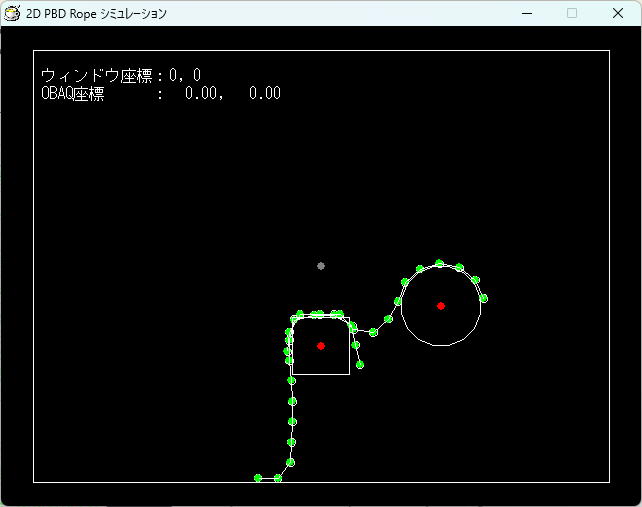Click the red center point inside the circle
Image resolution: width=642 pixels, height=507 pixels.
(441, 306)
